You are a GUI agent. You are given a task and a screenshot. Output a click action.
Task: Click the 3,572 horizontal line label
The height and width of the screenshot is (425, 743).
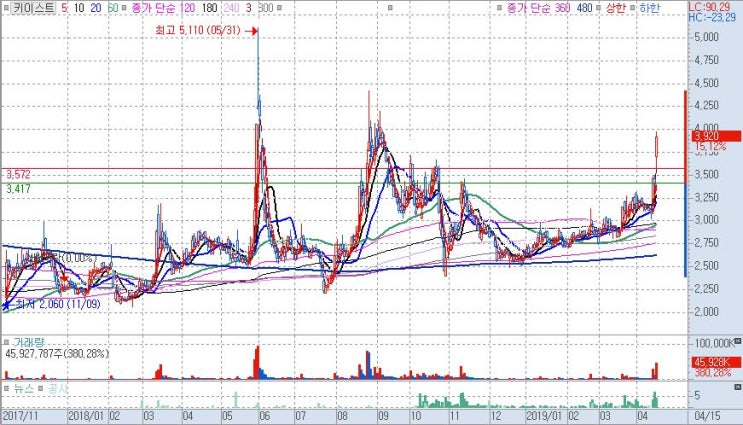pos(18,174)
